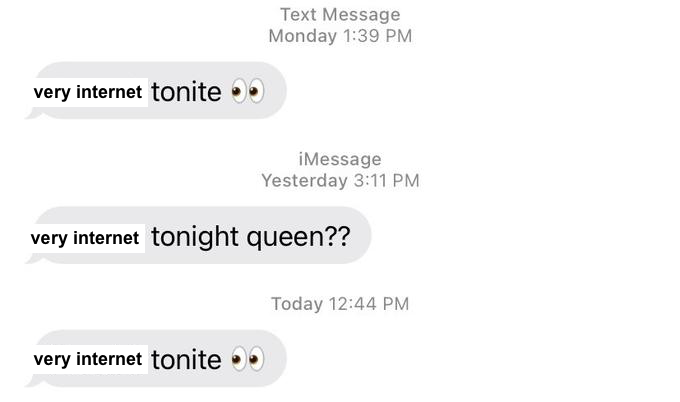
Task: Click the "Monday 1:39 PM" timestamp
Action: point(340,36)
